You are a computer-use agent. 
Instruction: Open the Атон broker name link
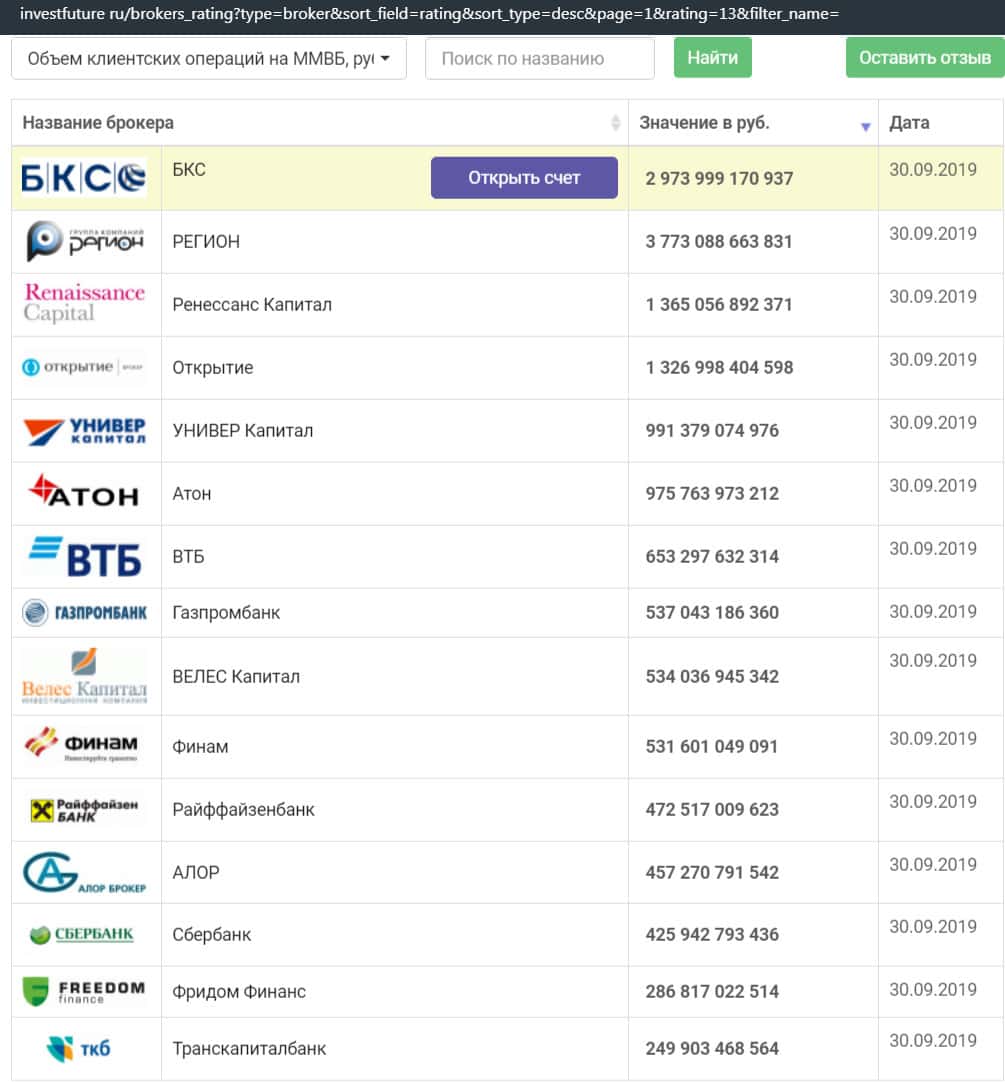[x=192, y=493]
